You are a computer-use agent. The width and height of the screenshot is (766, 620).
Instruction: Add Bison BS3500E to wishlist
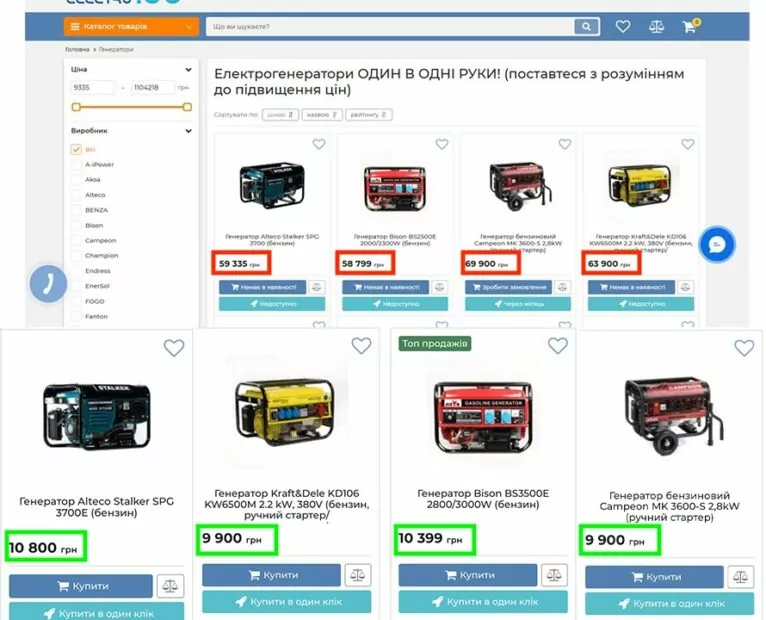(558, 345)
